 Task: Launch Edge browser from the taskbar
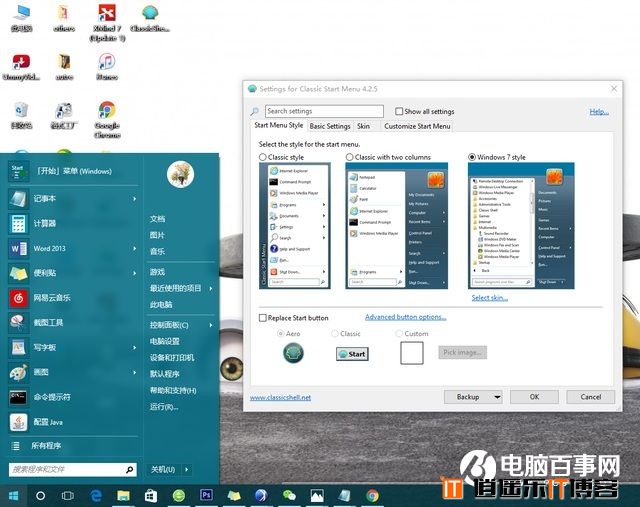(x=96, y=496)
